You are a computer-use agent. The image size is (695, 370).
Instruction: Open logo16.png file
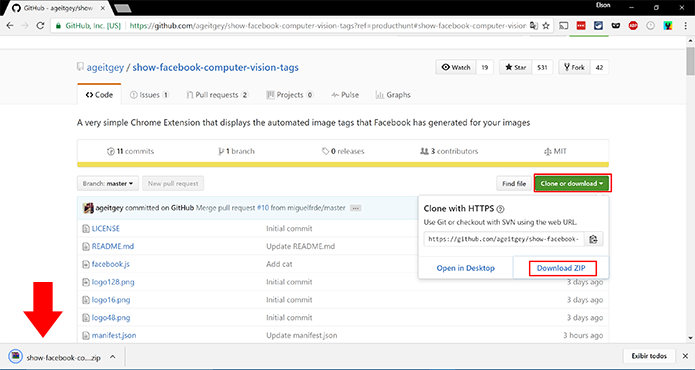111,300
